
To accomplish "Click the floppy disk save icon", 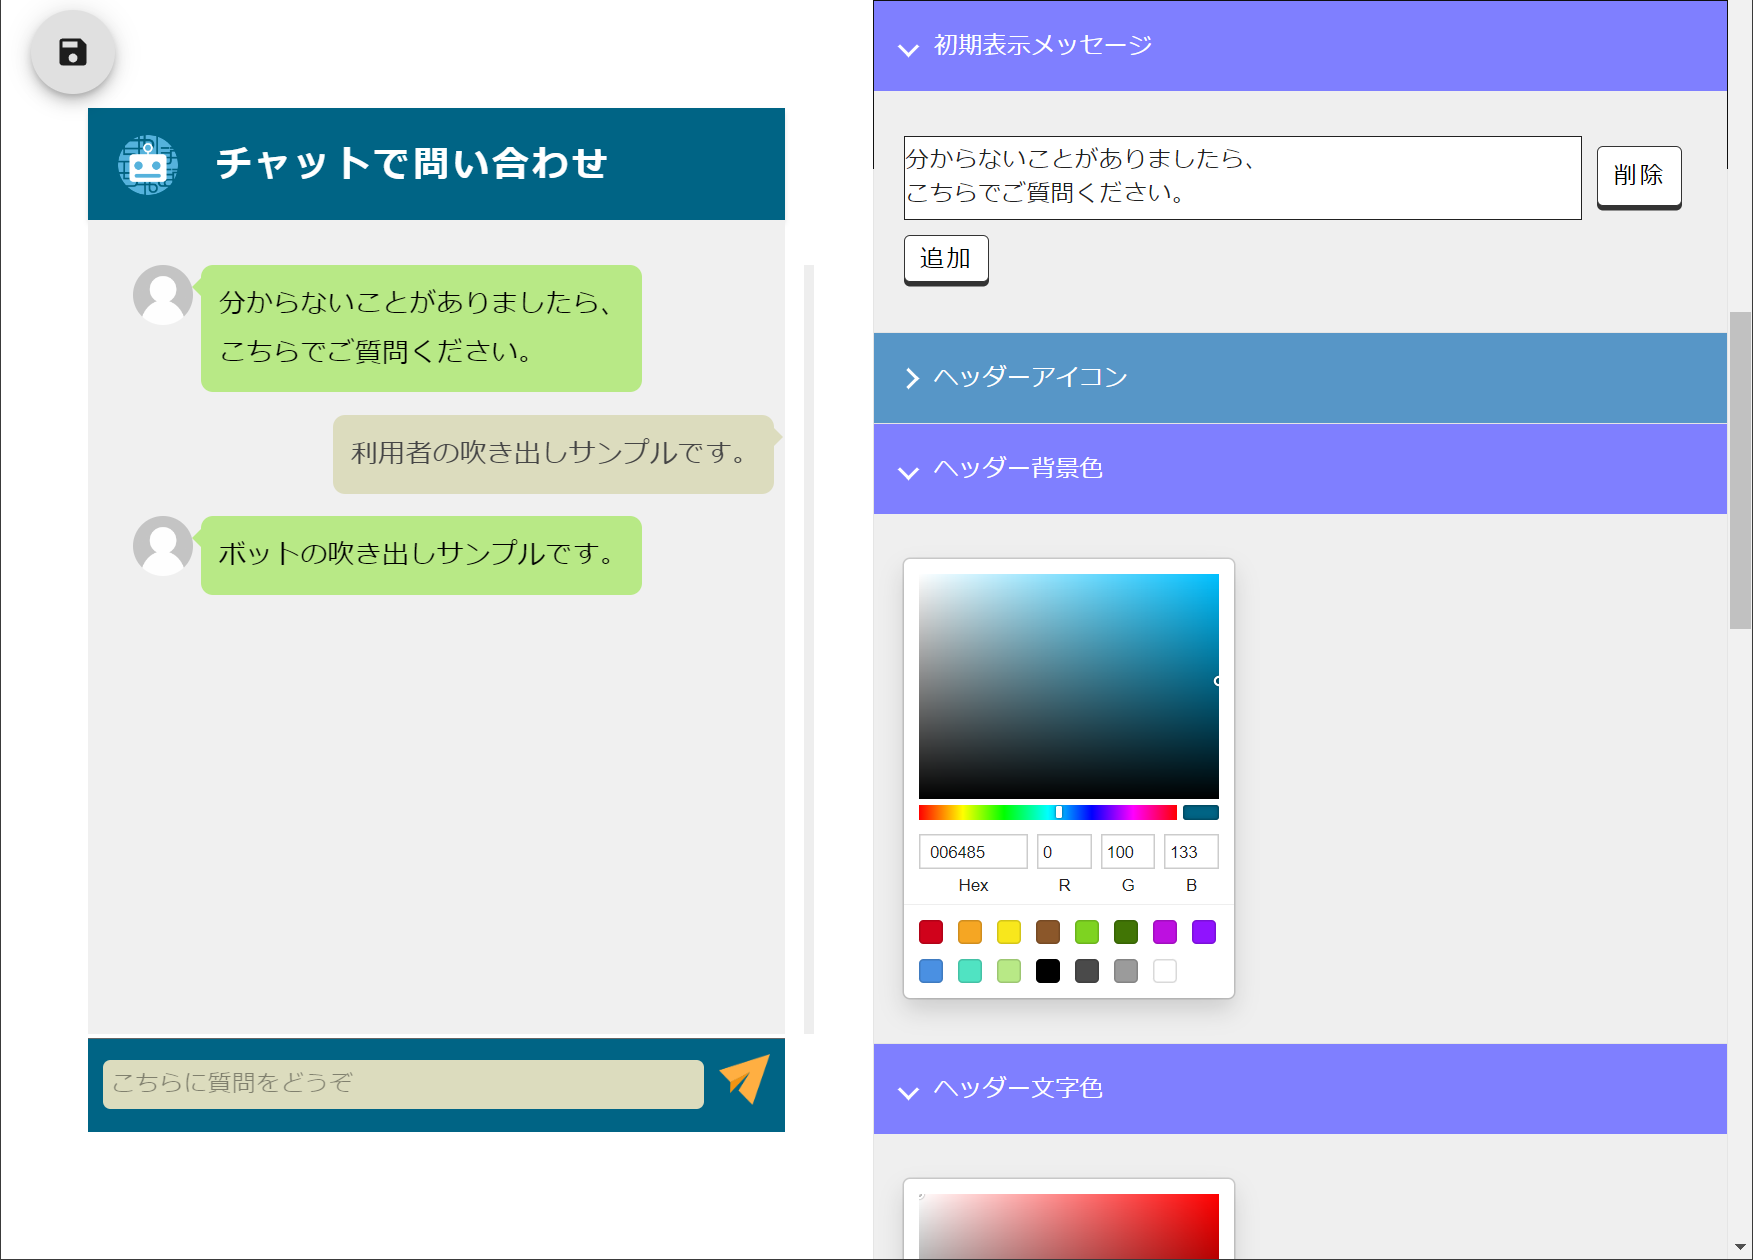I will tap(73, 52).
